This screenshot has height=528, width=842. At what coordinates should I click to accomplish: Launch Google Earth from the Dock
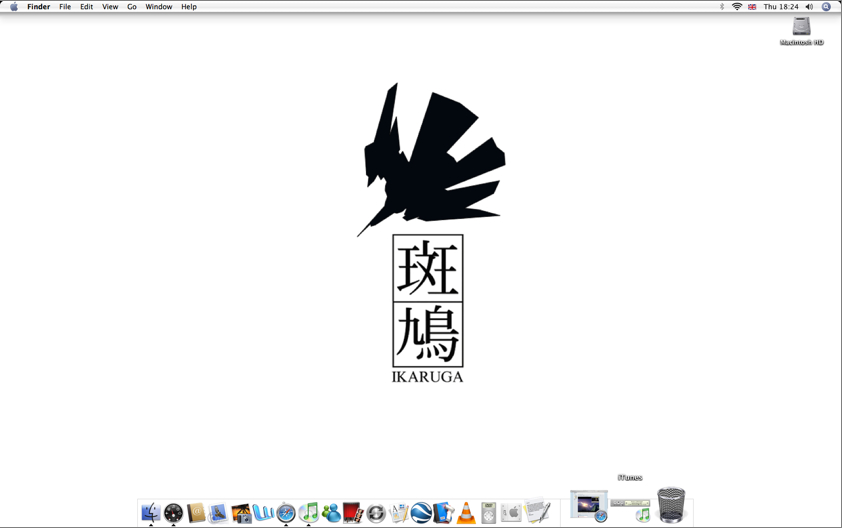click(x=421, y=513)
